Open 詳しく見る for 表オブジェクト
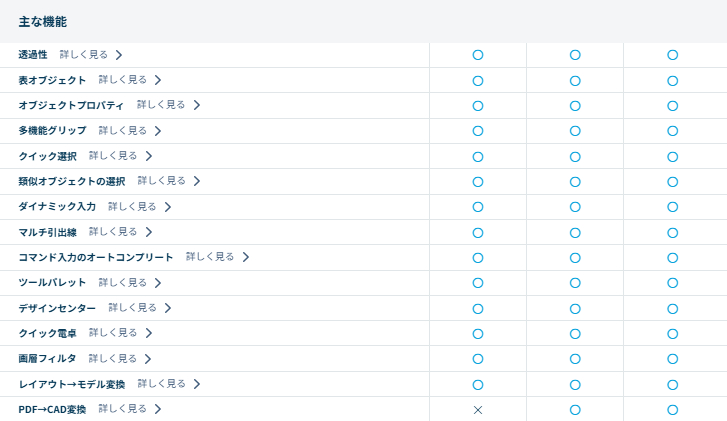 pyautogui.click(x=122, y=80)
